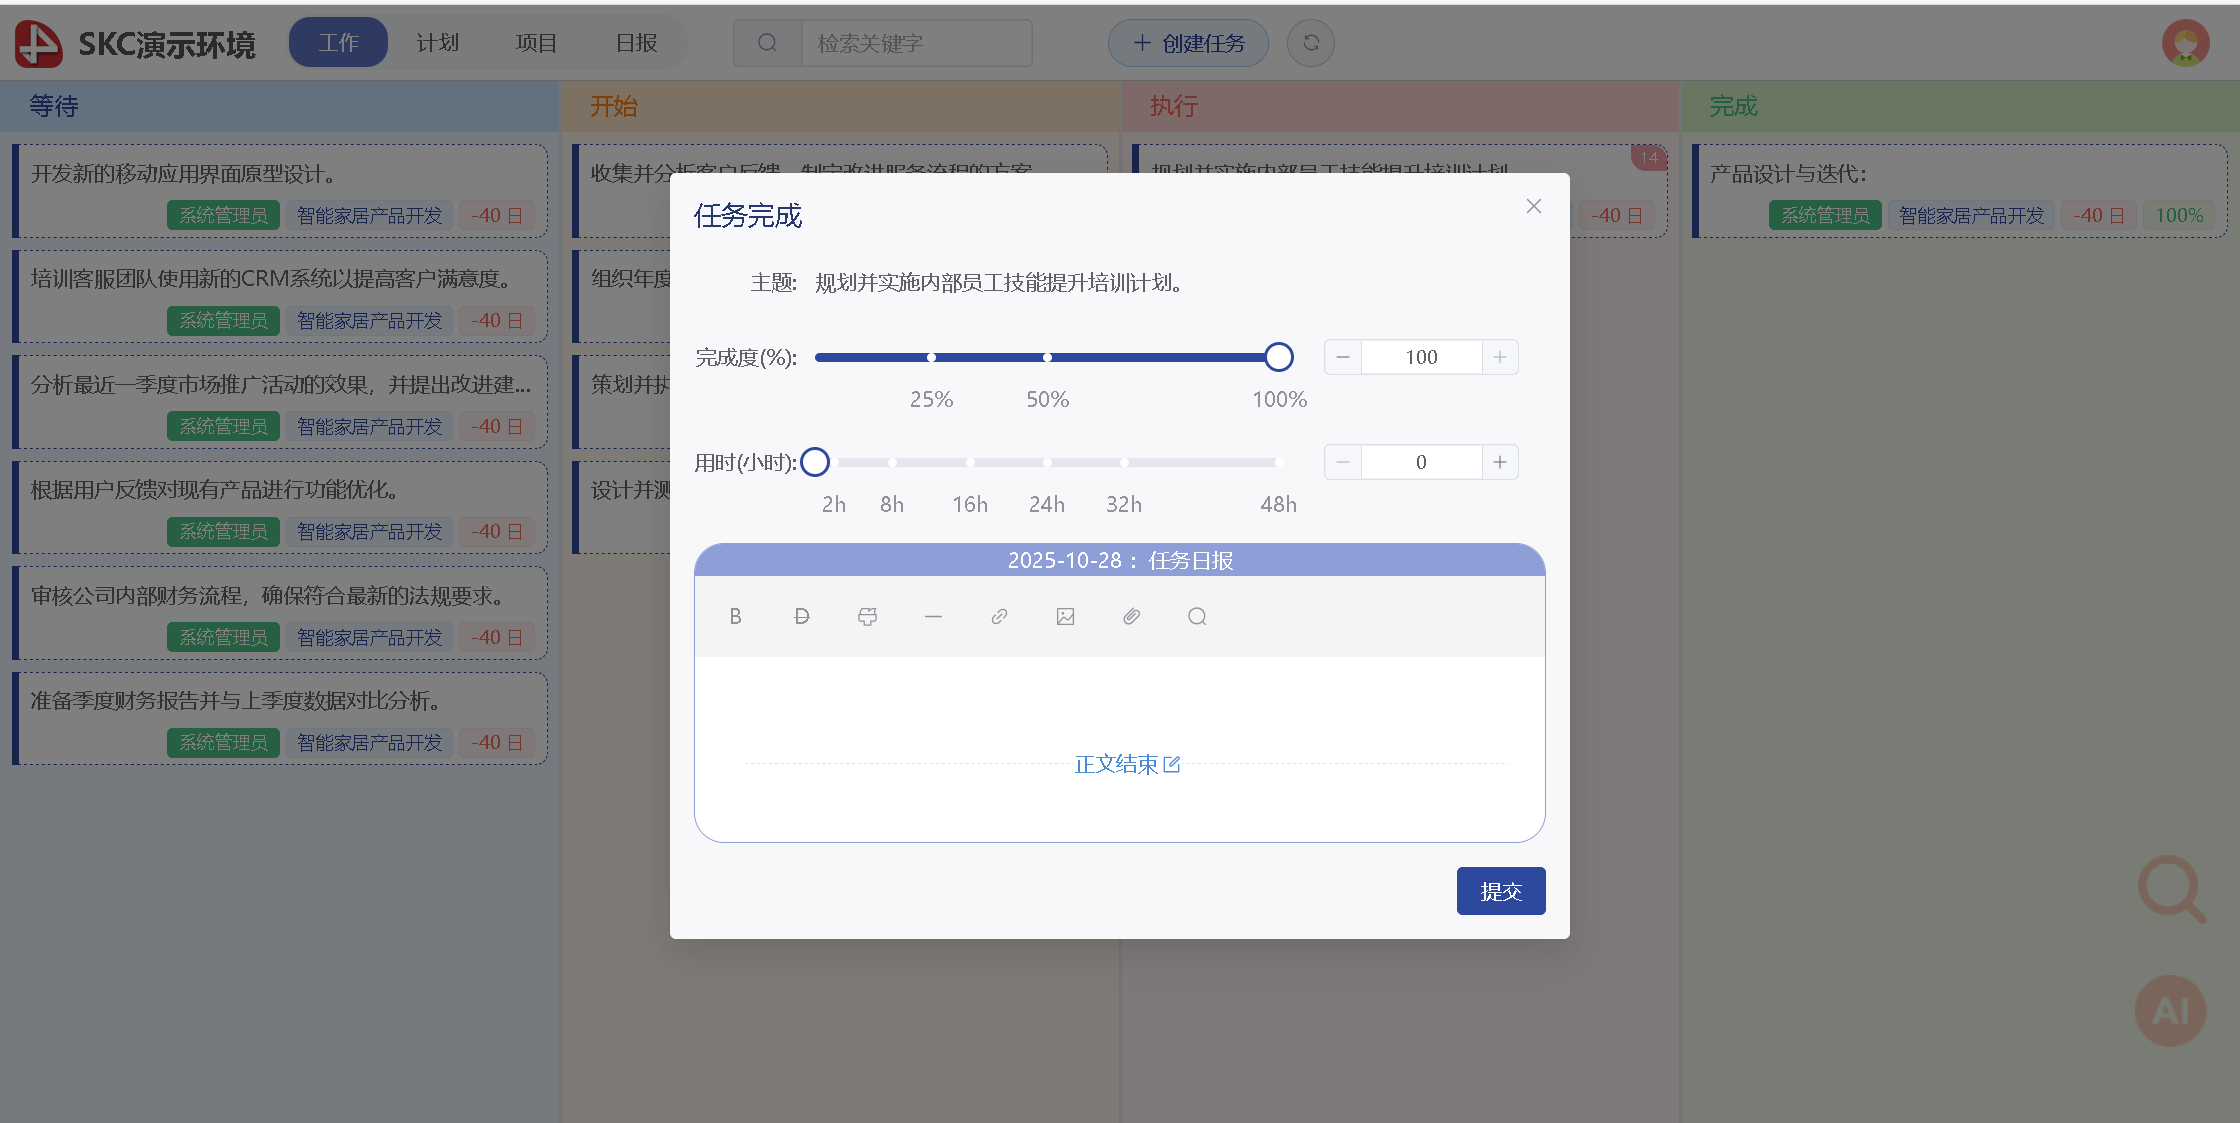Attach a file with the paperclip icon
The height and width of the screenshot is (1123, 2240).
pyautogui.click(x=1131, y=616)
